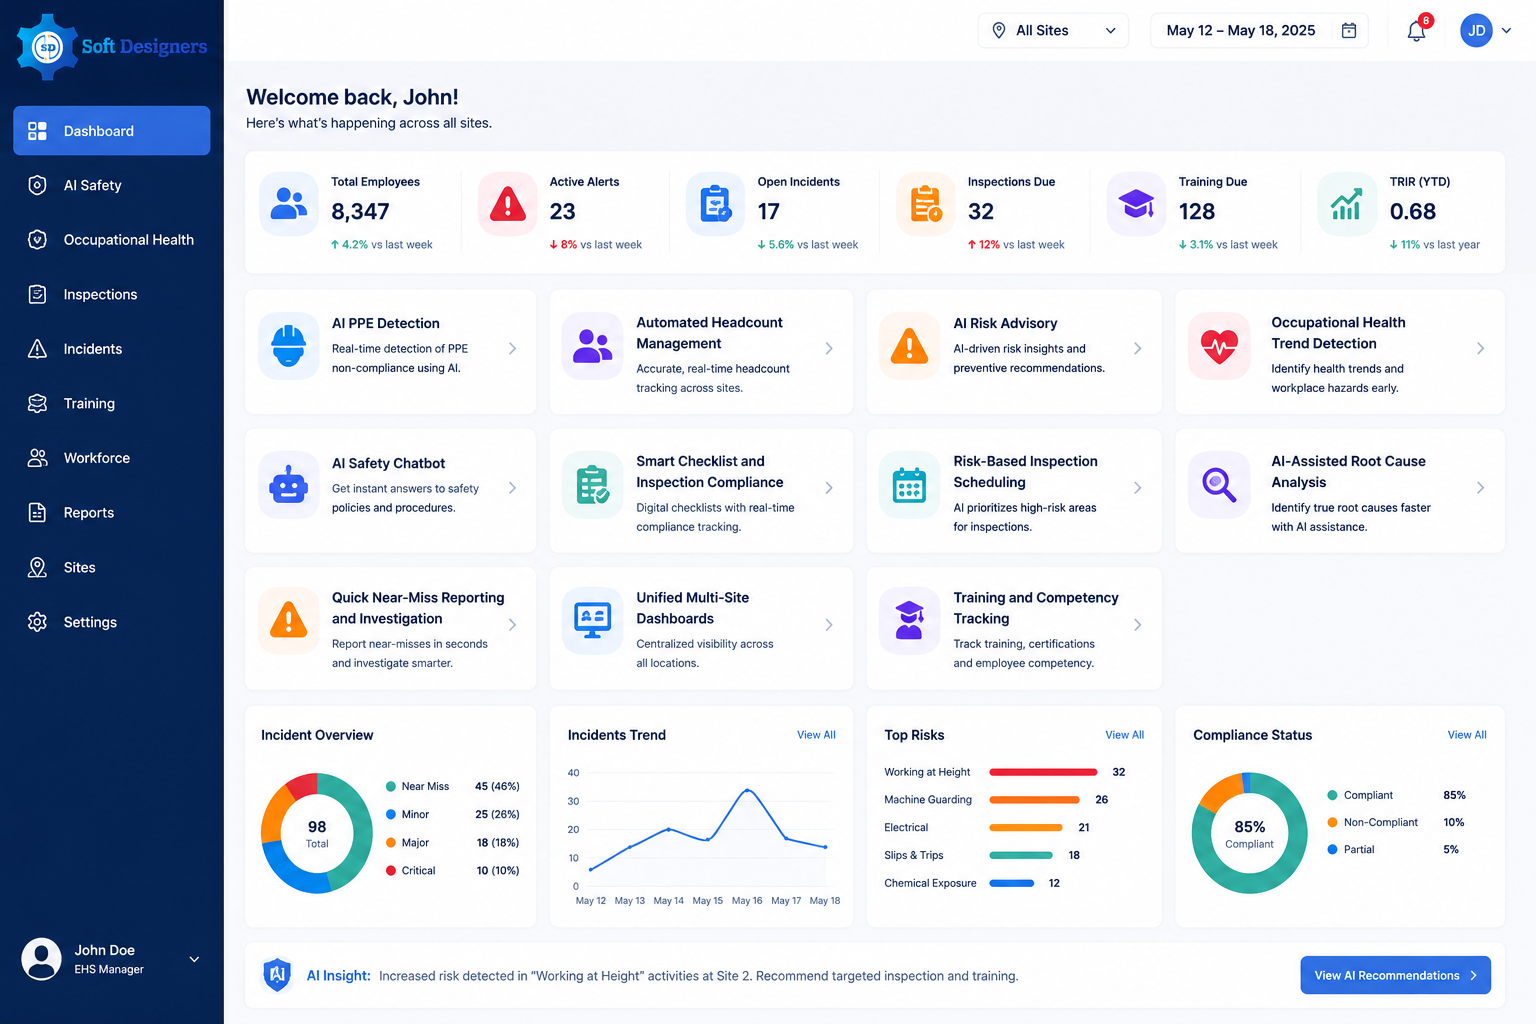
Task: Click the Unified Multi-Site Dashboards monitor icon
Action: click(x=592, y=621)
